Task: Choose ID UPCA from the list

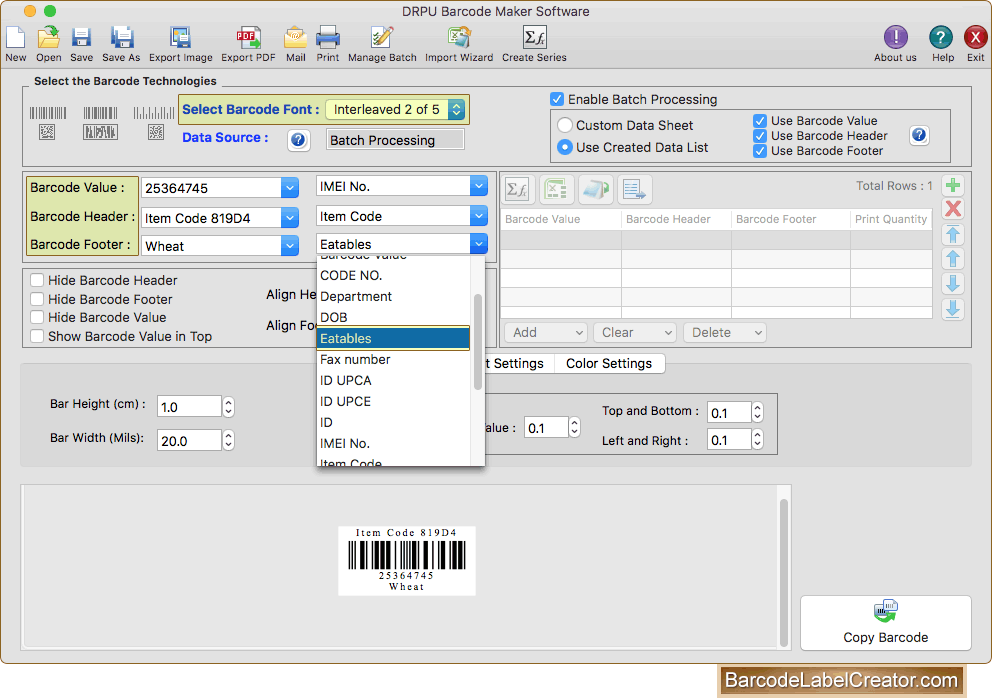Action: pos(394,380)
